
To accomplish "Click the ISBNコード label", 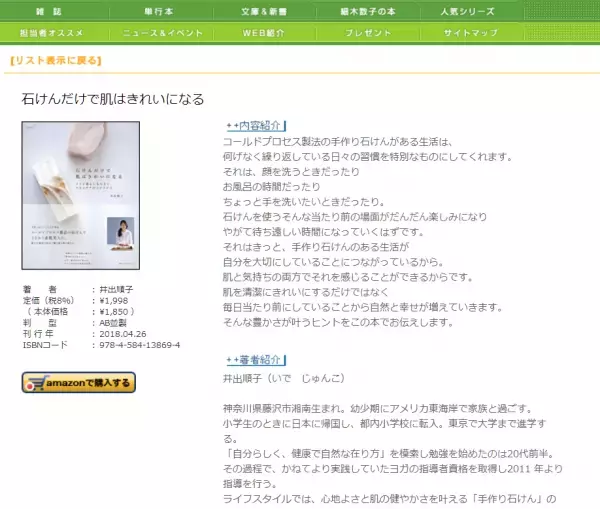I will coord(45,345).
